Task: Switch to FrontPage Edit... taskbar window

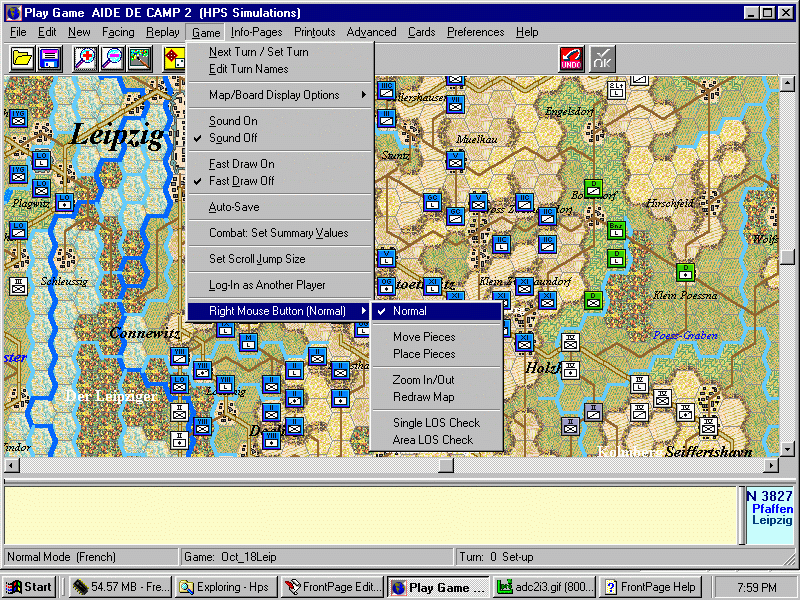Action: [334, 587]
